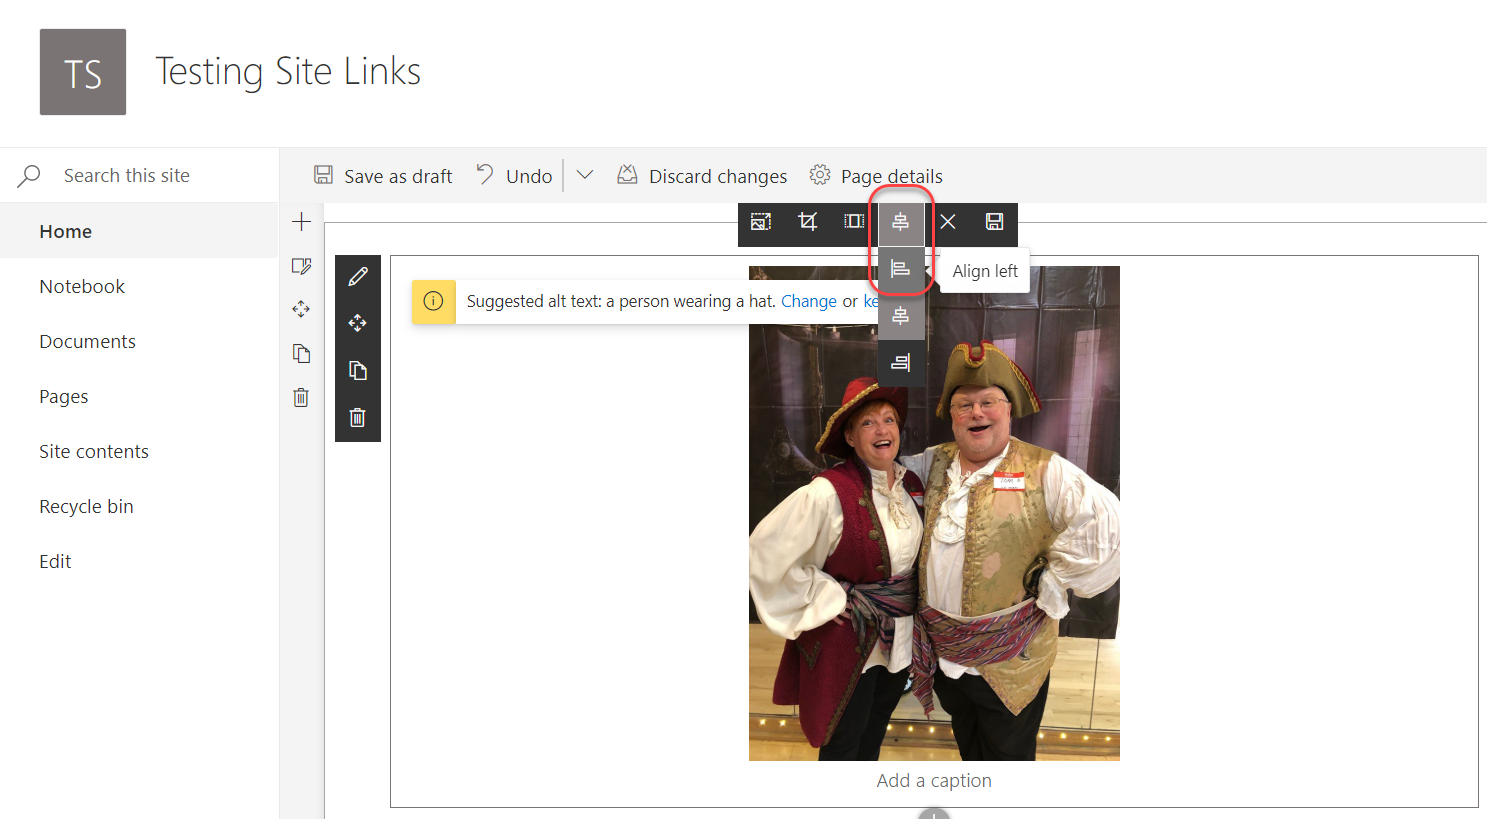Delete the web part via trash icon

(357, 417)
